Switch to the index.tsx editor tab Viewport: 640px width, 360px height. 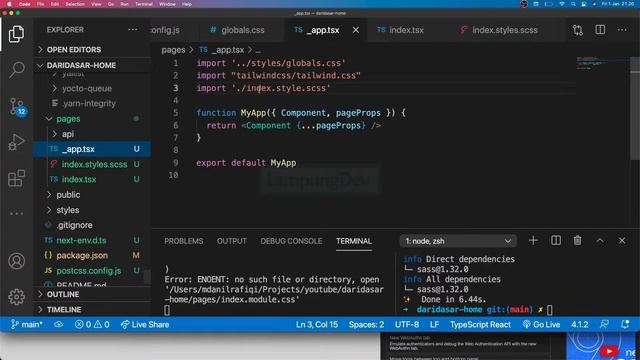tap(400, 30)
